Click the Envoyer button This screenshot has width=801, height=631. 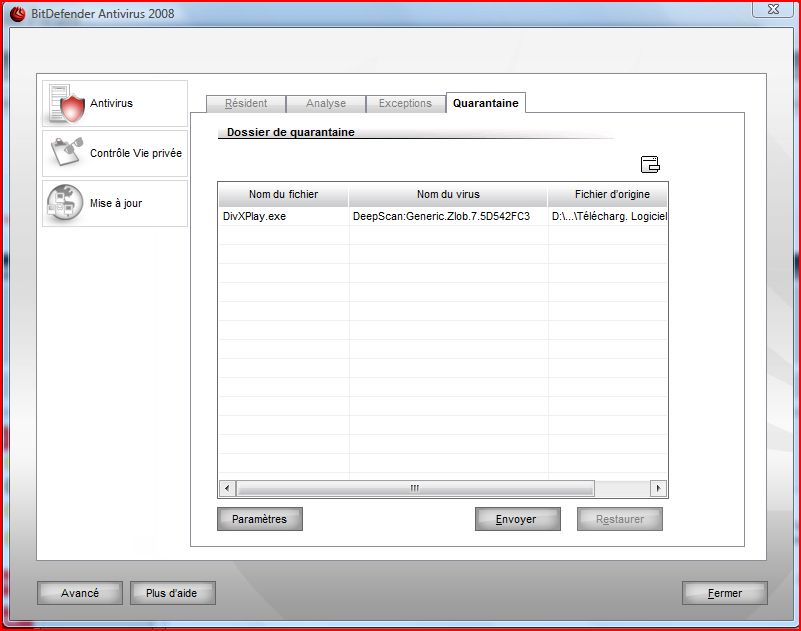[517, 519]
